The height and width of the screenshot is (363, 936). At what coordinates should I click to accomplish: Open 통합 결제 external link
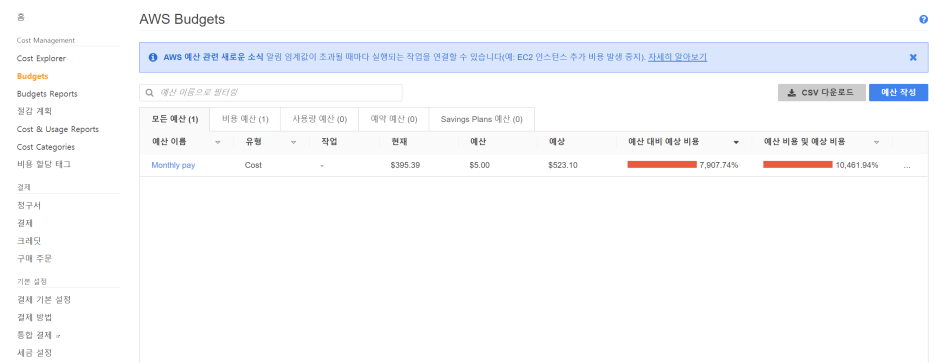pos(39,335)
